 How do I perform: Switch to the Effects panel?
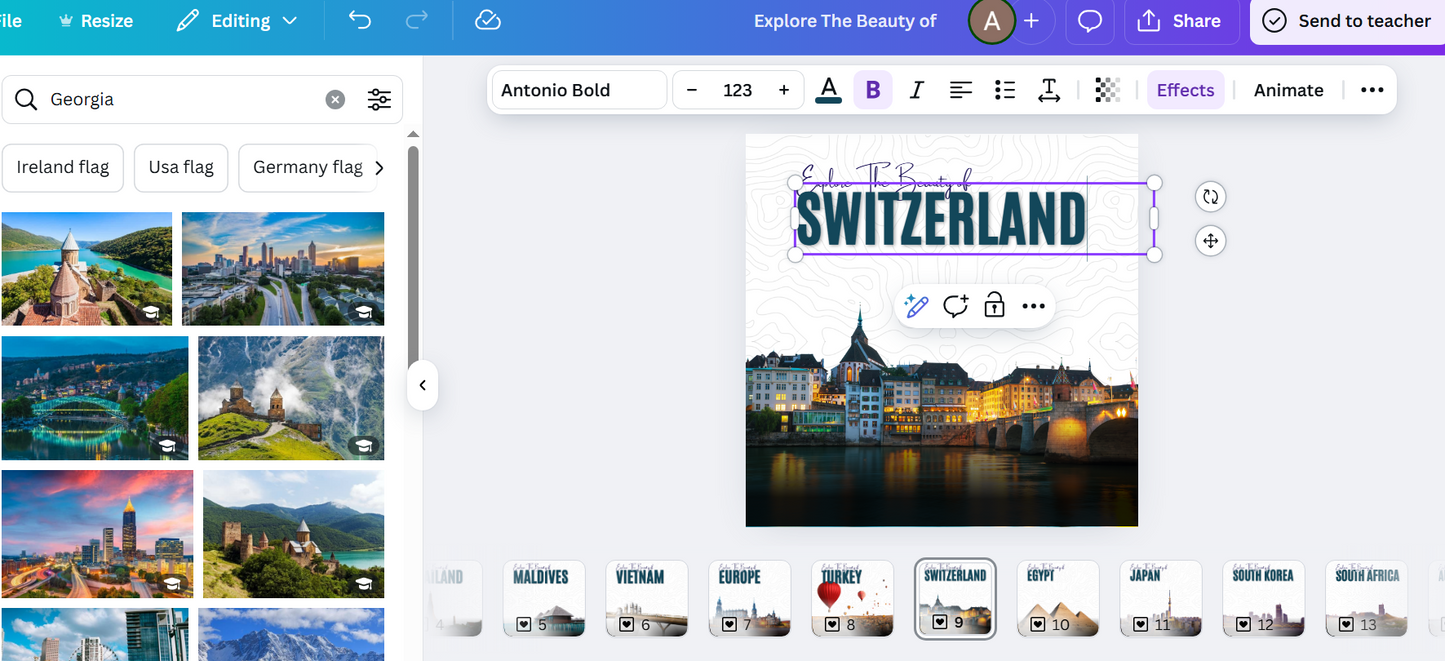coord(1185,89)
